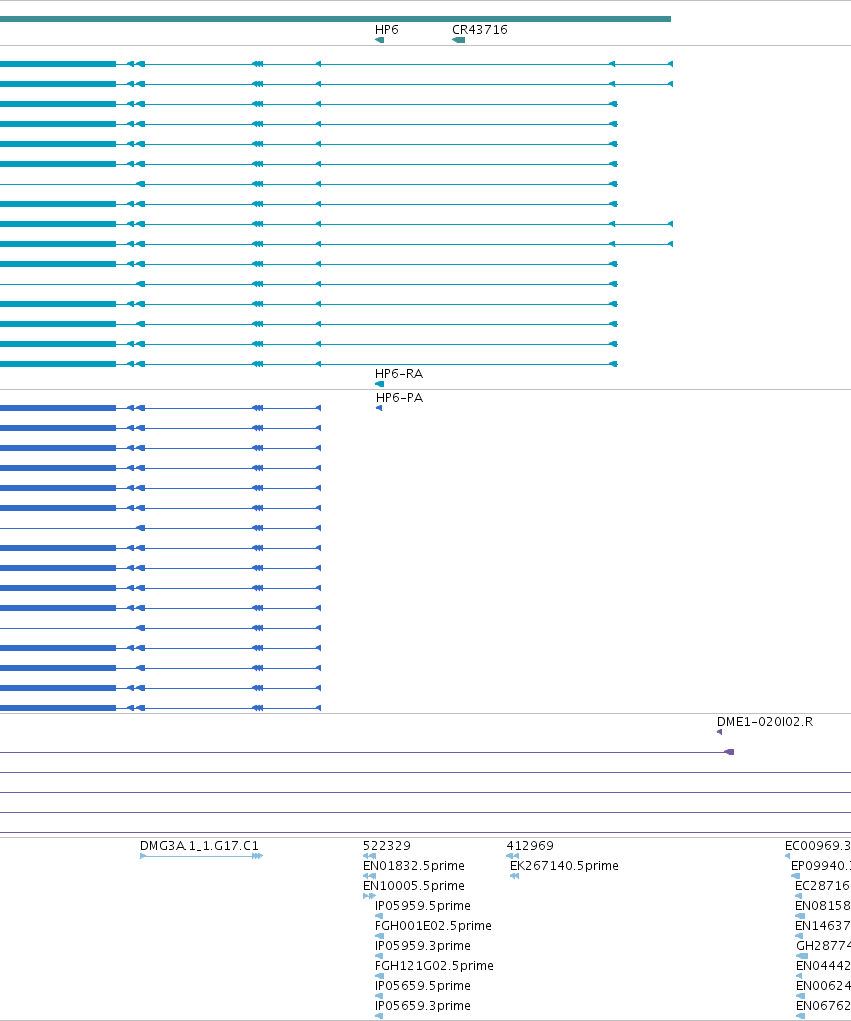Select the HP6-PA protein glyph
851x1021 pixels.
(379, 408)
